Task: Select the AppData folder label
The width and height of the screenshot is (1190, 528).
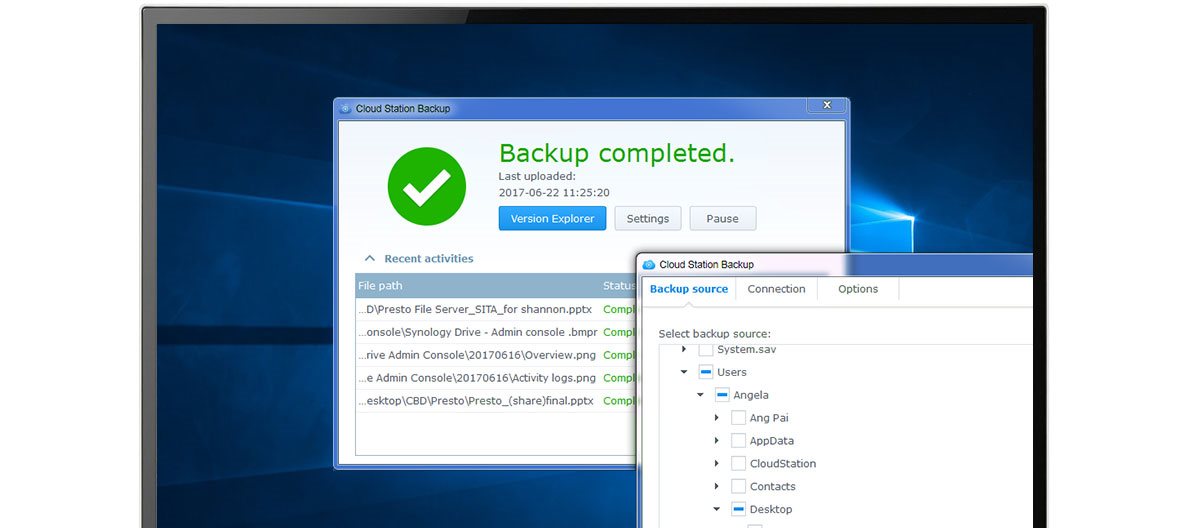Action: [772, 440]
